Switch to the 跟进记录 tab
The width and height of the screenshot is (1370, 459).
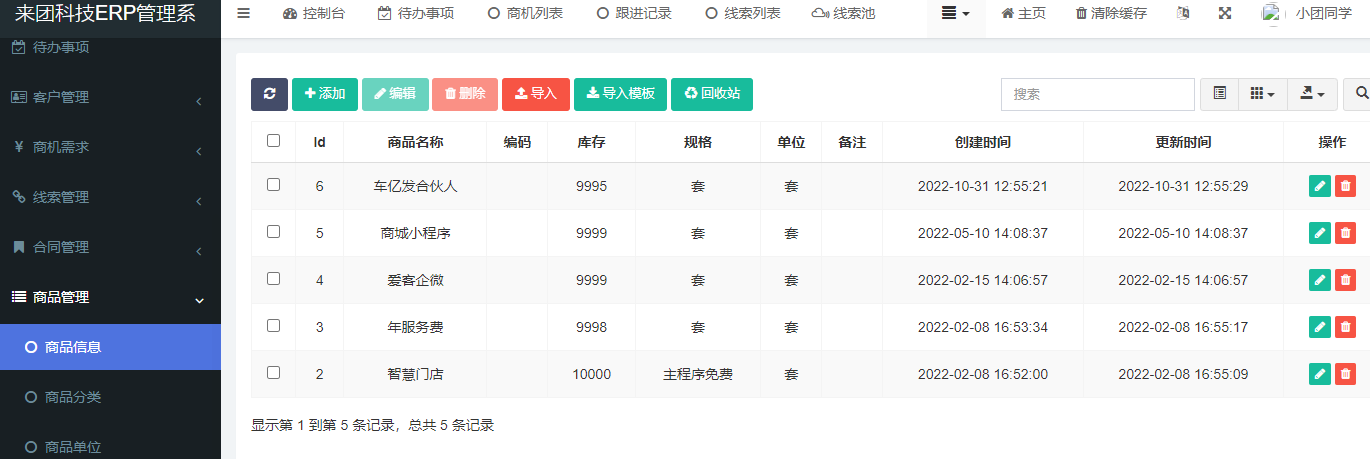[x=634, y=14]
